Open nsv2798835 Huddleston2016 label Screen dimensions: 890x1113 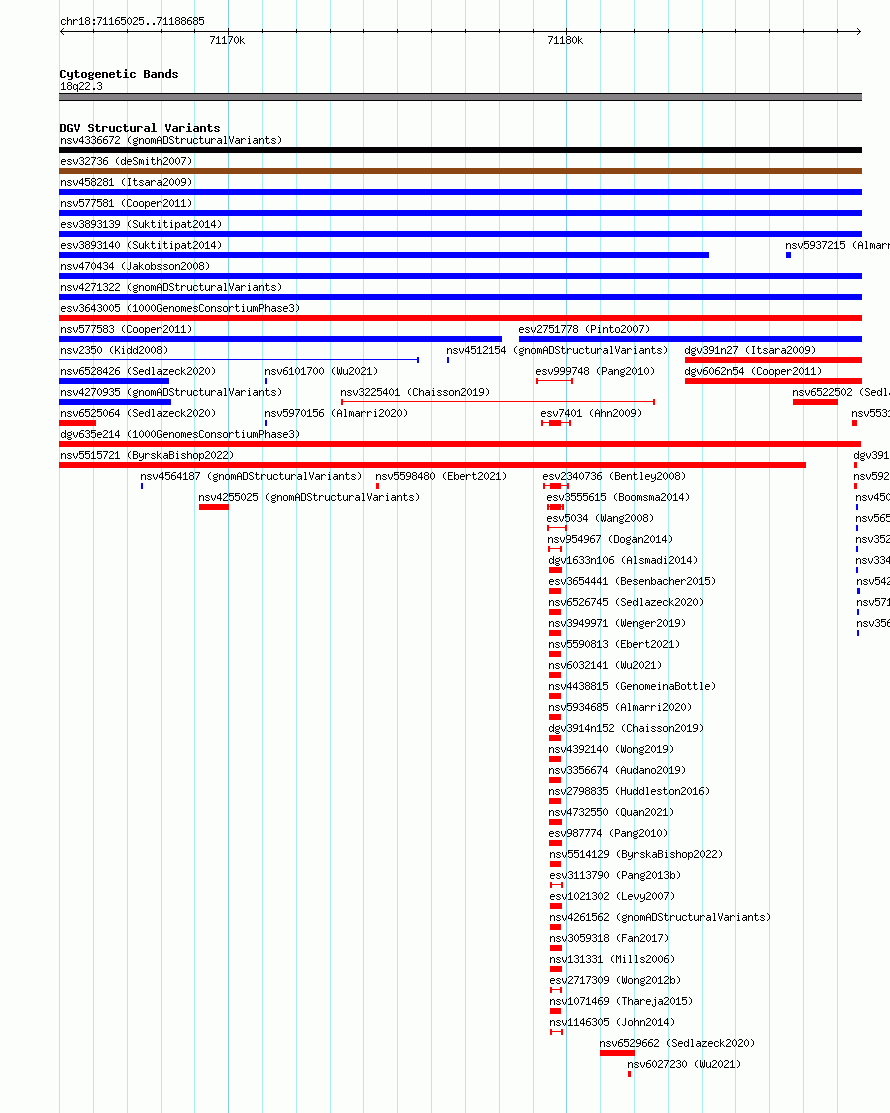point(630,791)
